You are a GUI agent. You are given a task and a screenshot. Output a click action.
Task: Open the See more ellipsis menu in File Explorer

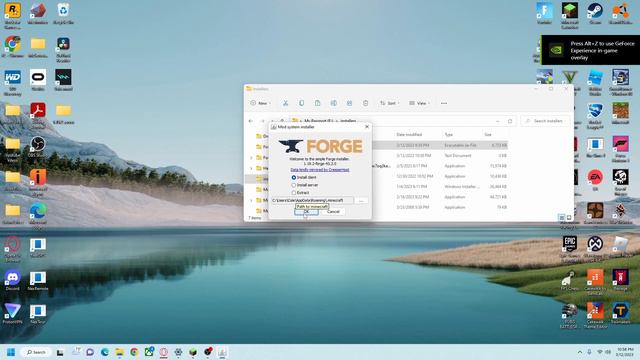pos(444,103)
